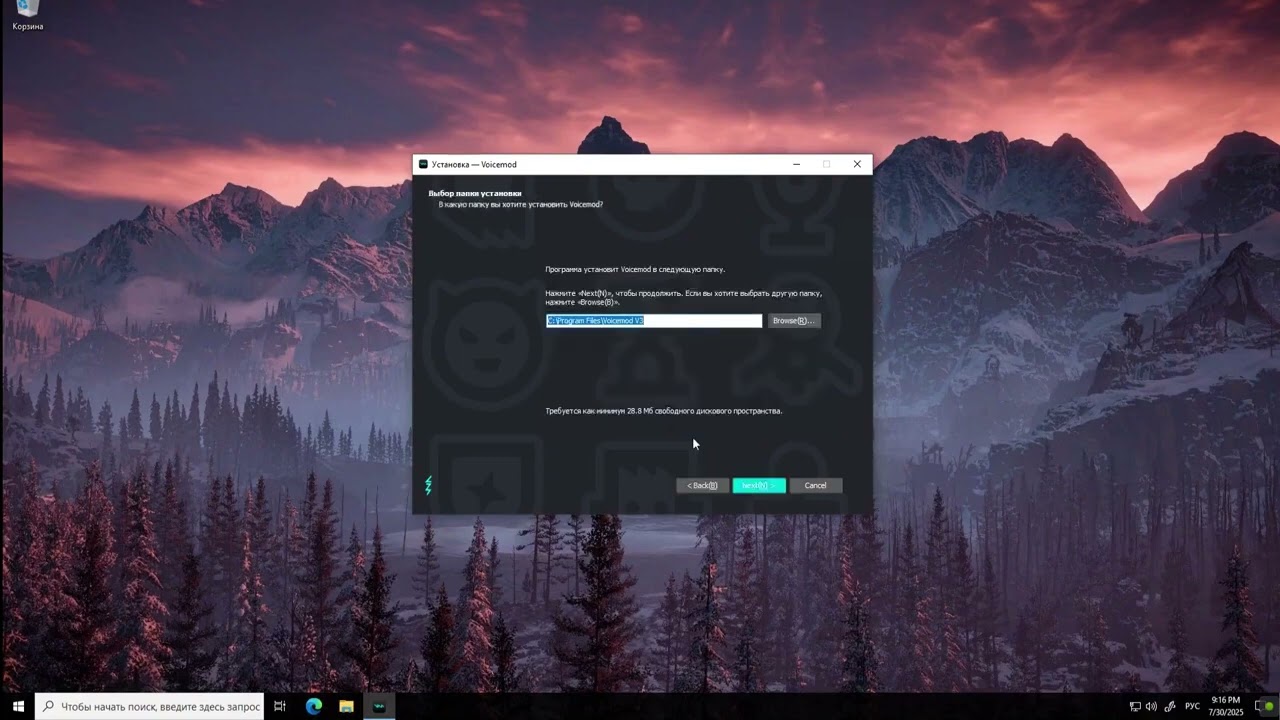
Task: Click the Voicemod icon in the title bar
Action: (423, 164)
